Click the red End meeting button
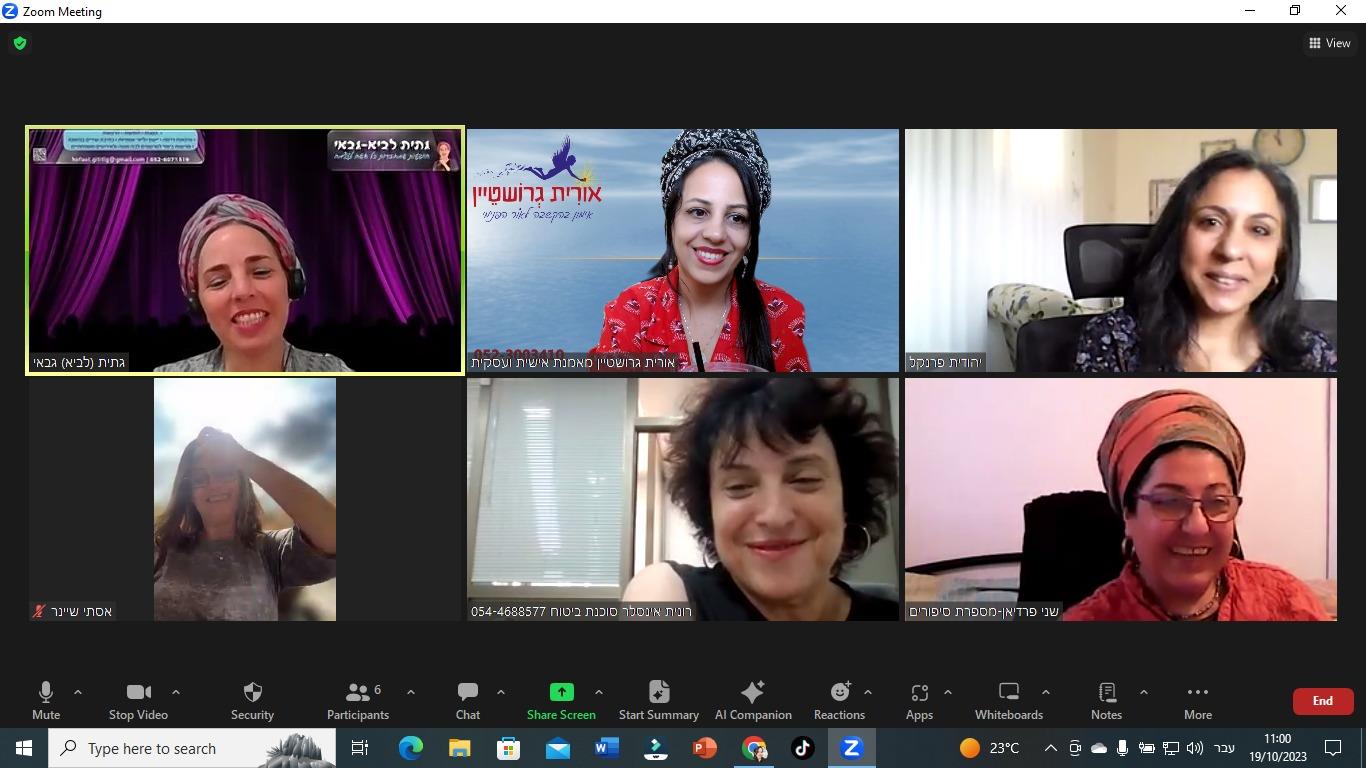Image resolution: width=1366 pixels, height=768 pixels. (1323, 701)
